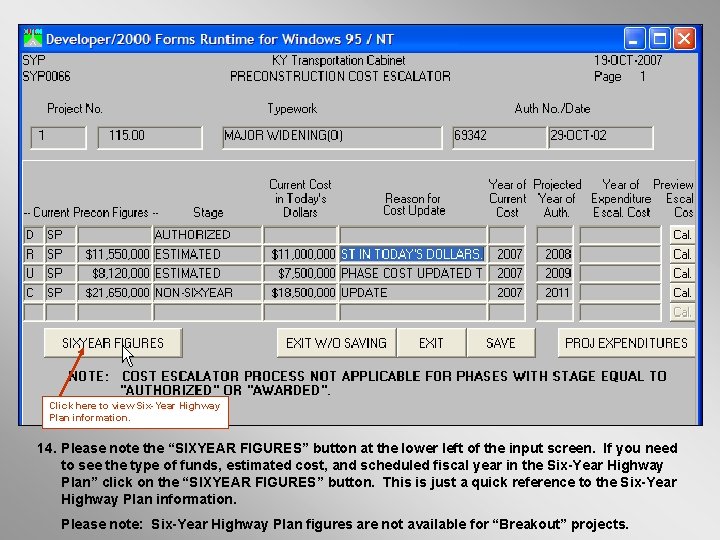Click the SIXYEAR FIGURES button
This screenshot has width=720, height=540.
point(113,343)
